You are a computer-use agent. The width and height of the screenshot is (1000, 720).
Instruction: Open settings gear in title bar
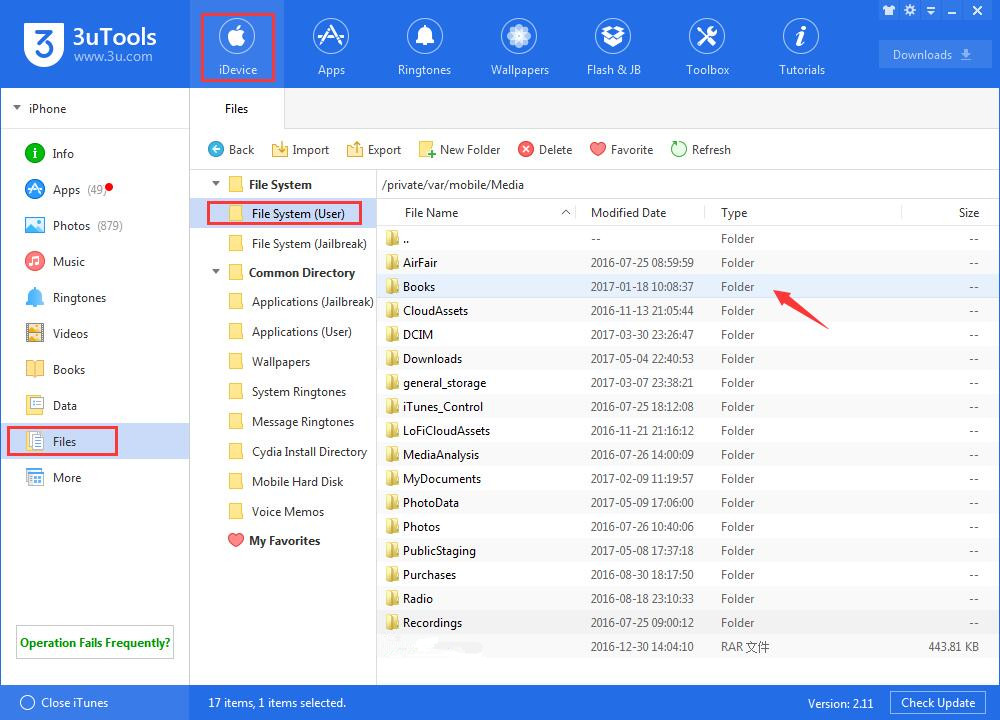click(910, 10)
